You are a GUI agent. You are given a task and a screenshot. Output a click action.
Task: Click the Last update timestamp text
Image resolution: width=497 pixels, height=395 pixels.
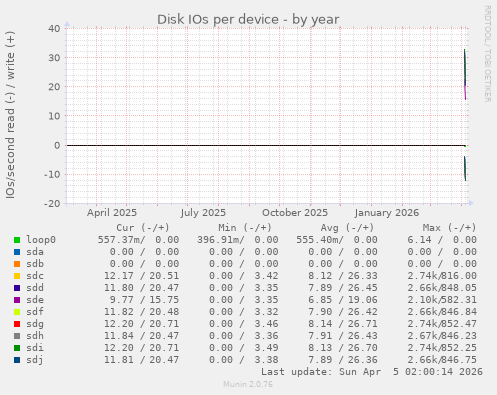(x=372, y=372)
